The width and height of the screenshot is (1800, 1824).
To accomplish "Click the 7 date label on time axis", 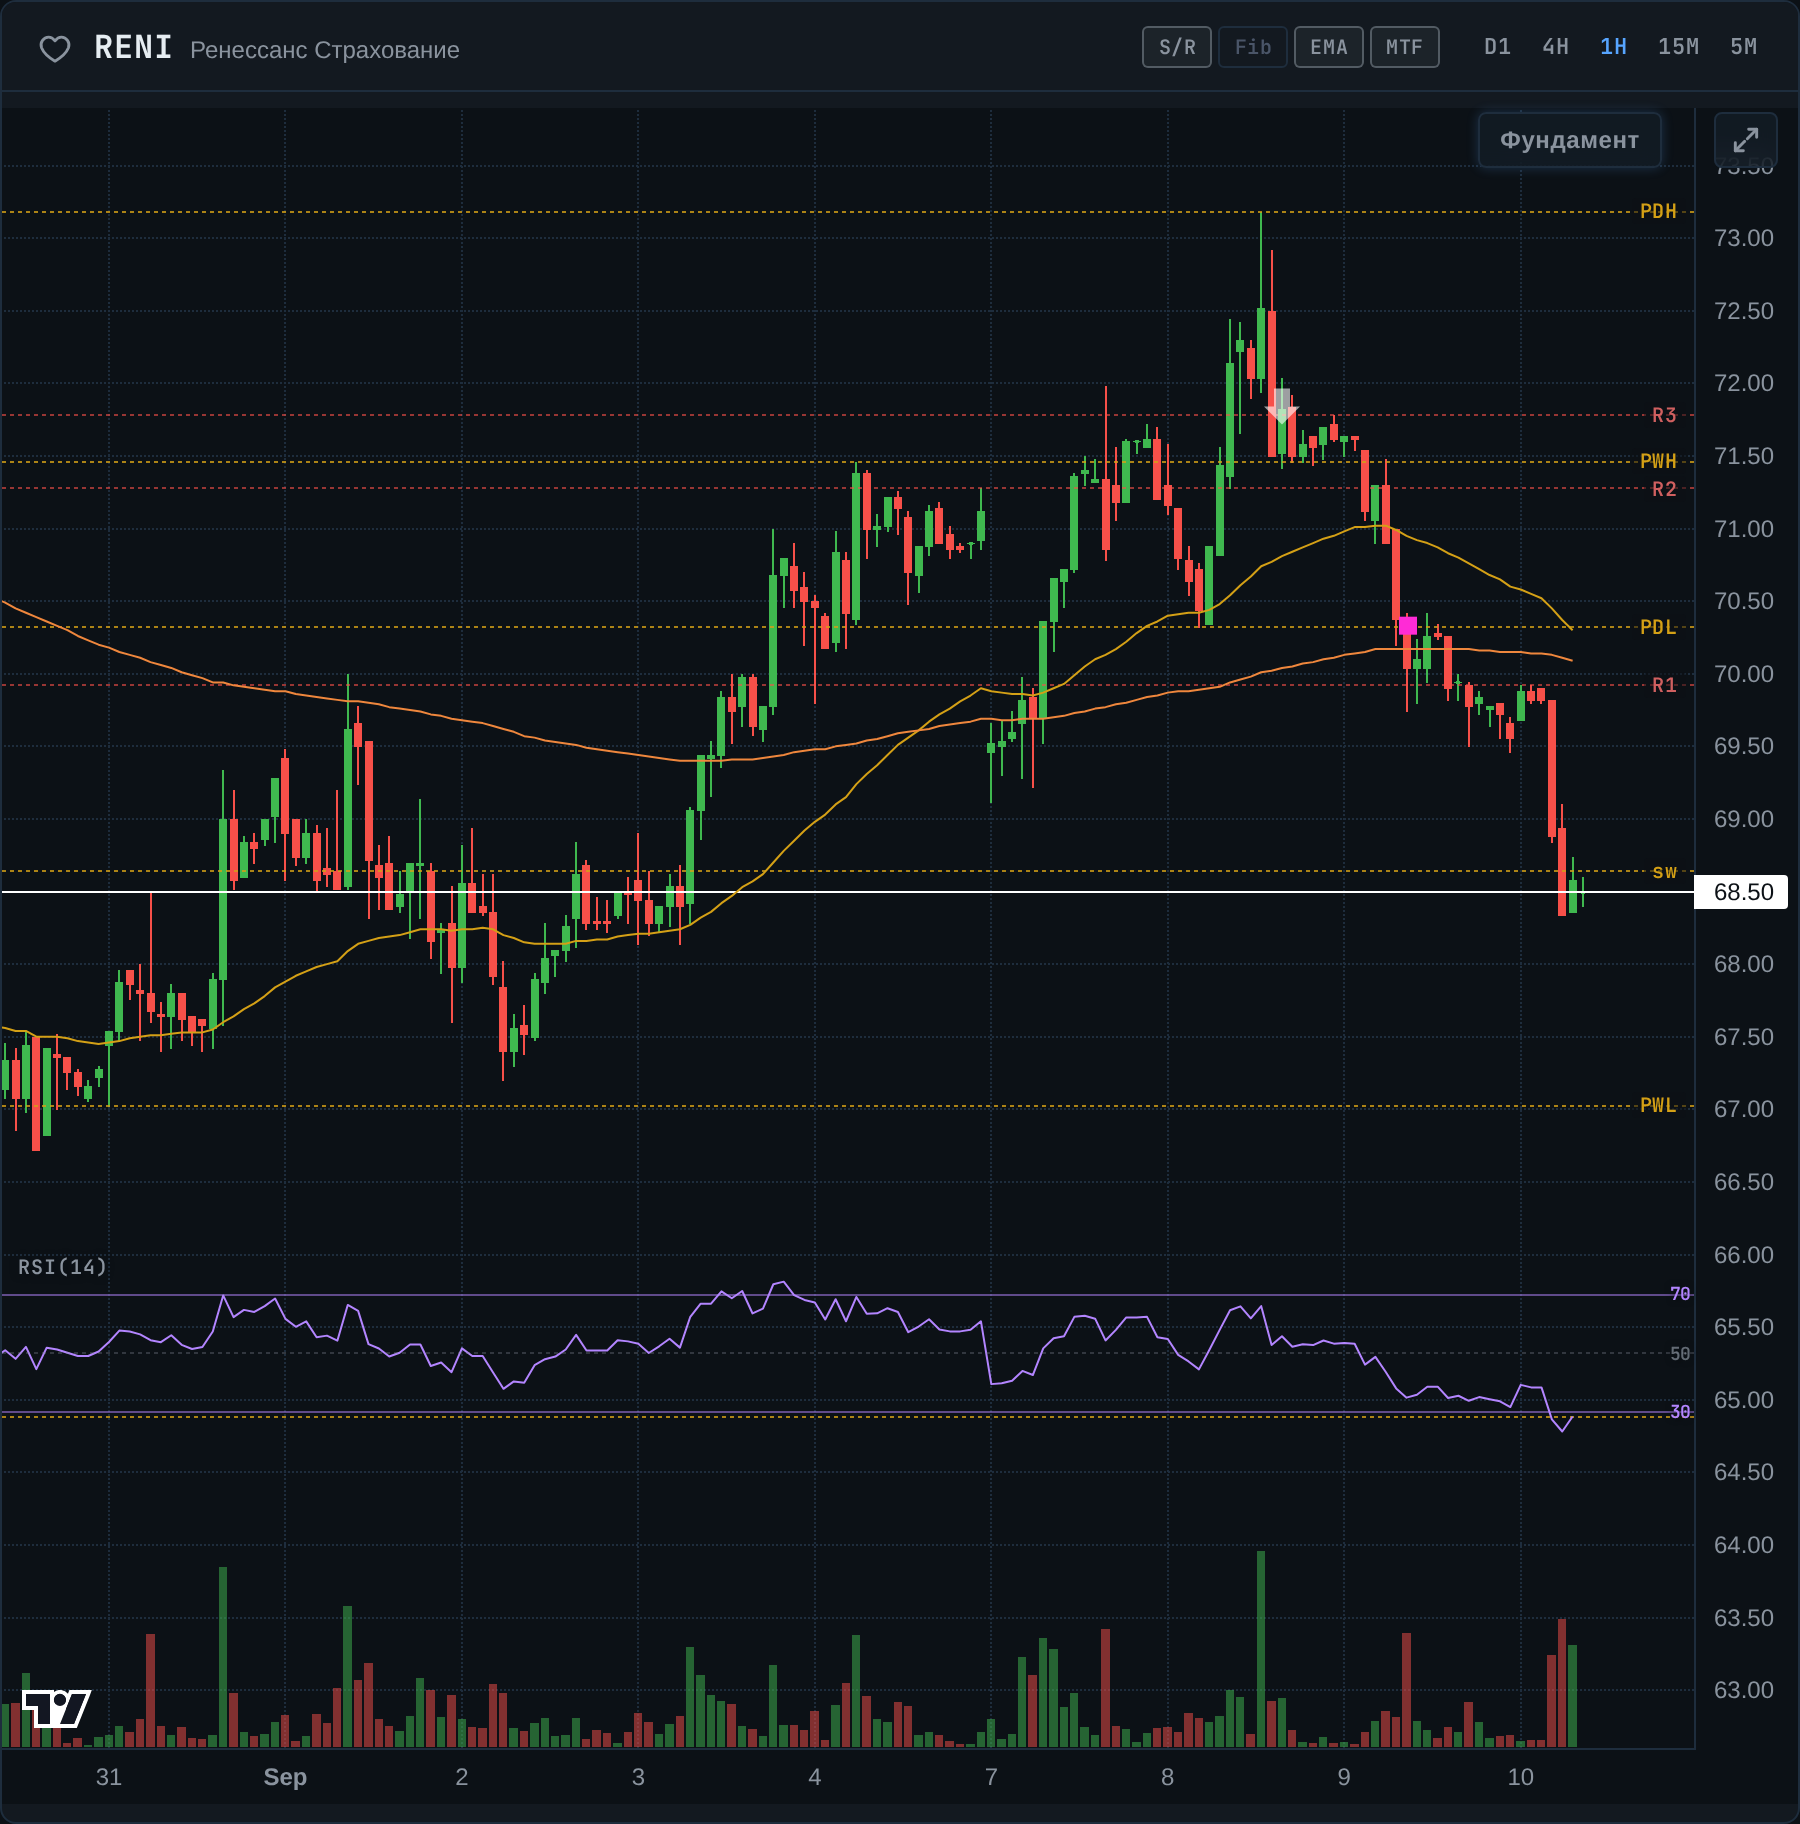I will point(991,1777).
